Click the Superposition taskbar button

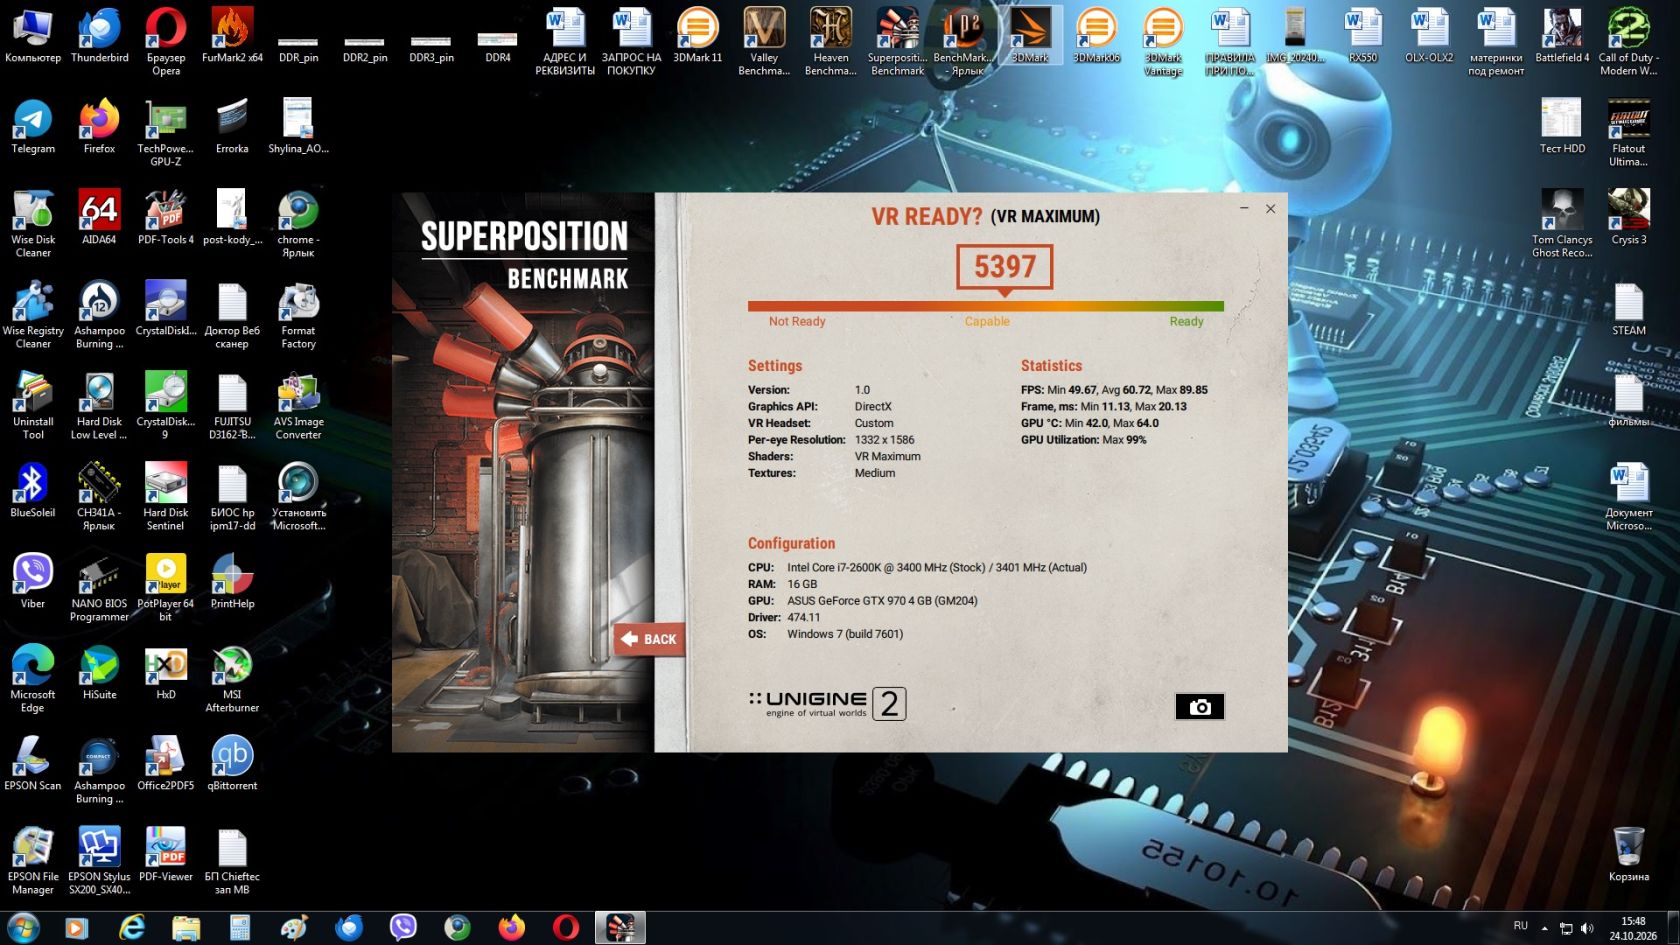click(x=621, y=928)
